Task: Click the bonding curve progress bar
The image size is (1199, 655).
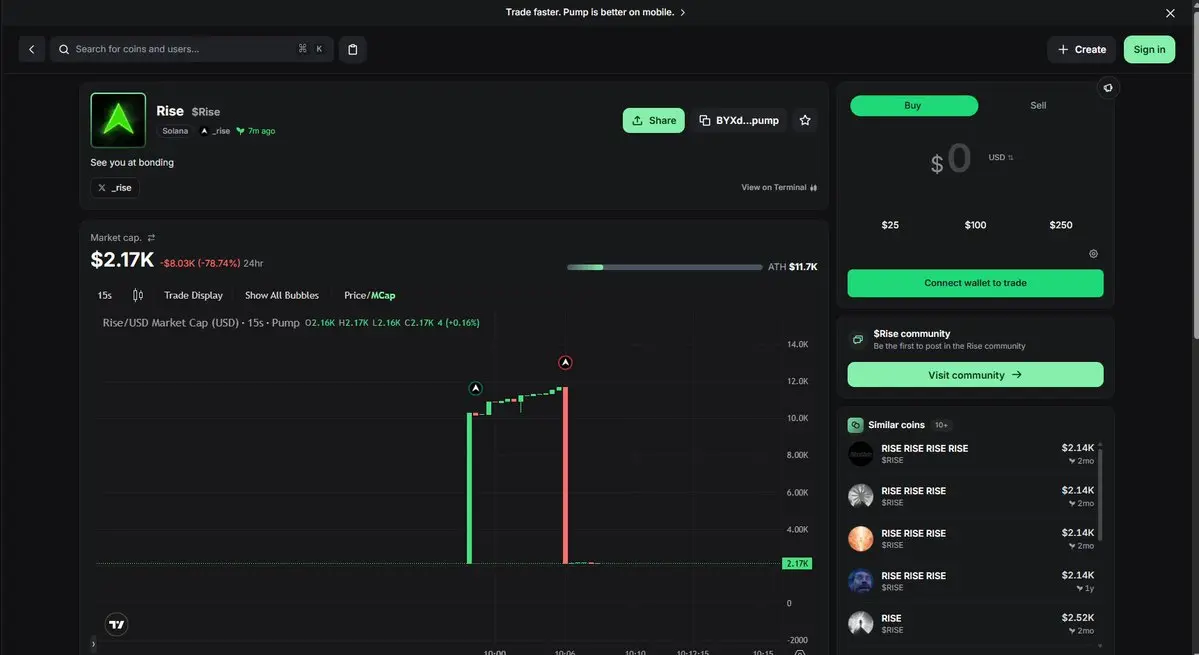Action: coord(664,268)
